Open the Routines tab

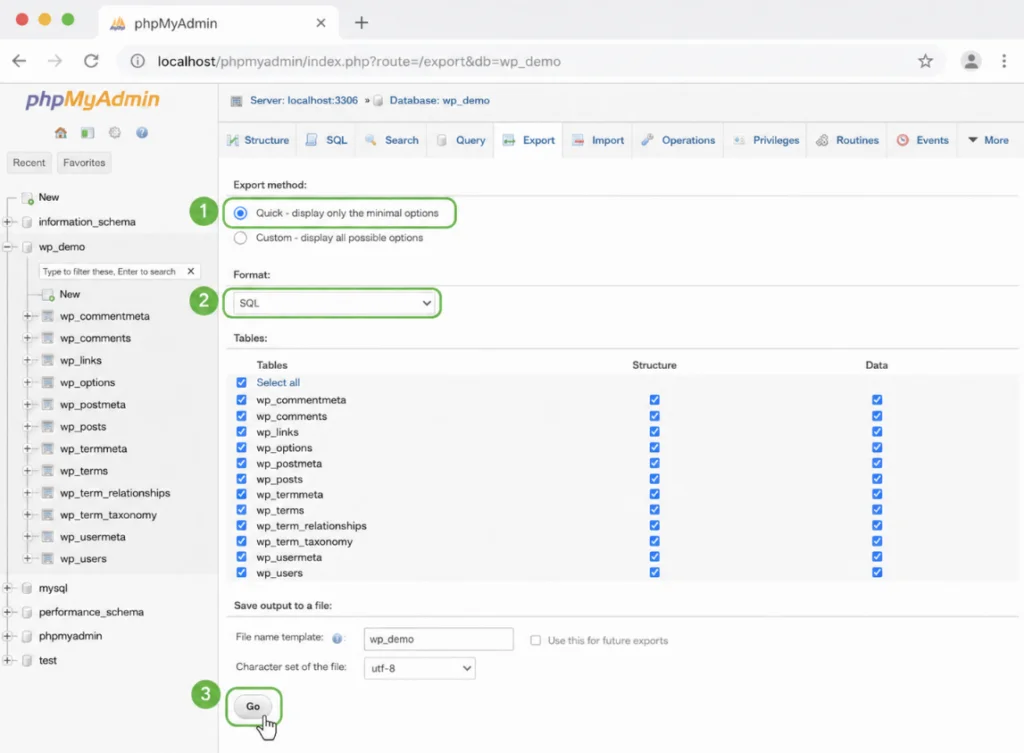pos(848,140)
